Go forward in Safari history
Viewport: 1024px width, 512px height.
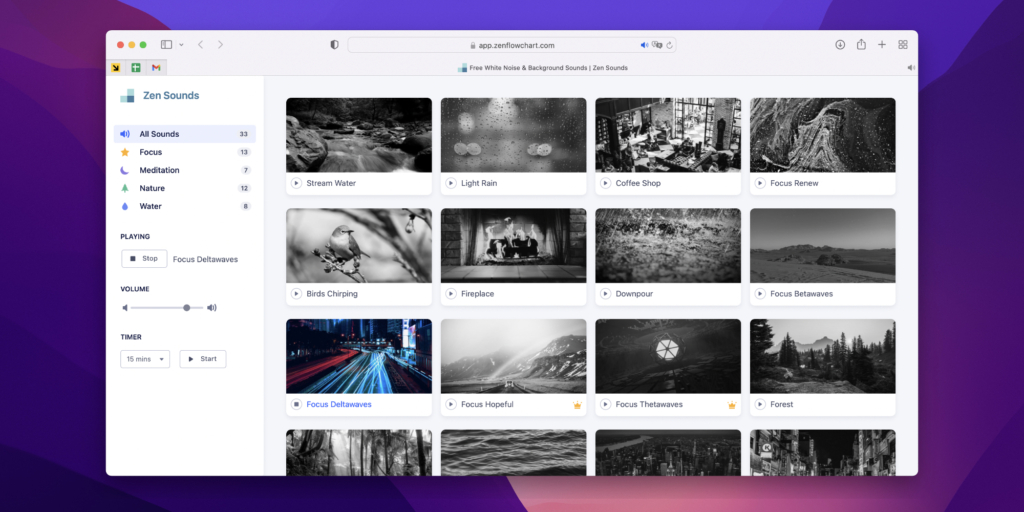[x=221, y=44]
